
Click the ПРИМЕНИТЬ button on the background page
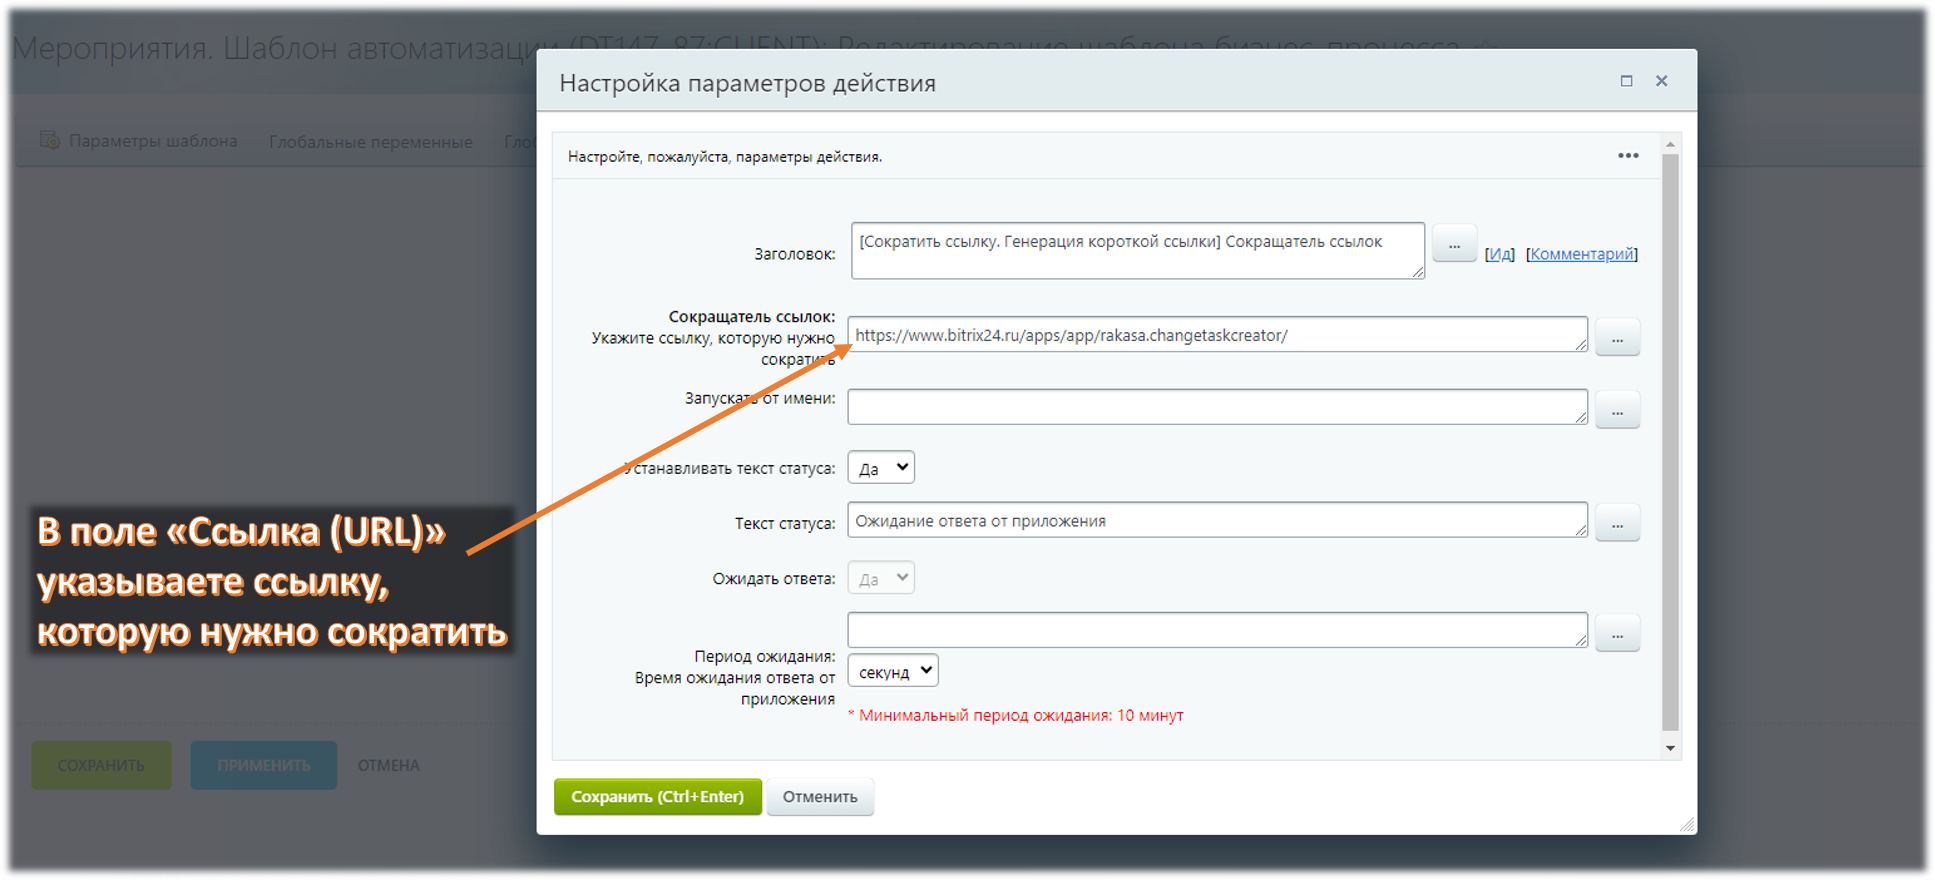[x=264, y=765]
